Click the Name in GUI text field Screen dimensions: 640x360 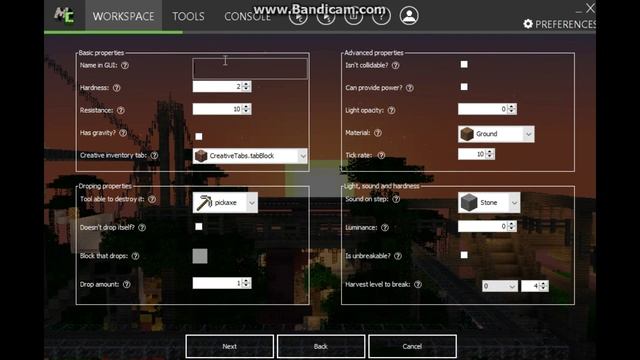click(x=250, y=68)
